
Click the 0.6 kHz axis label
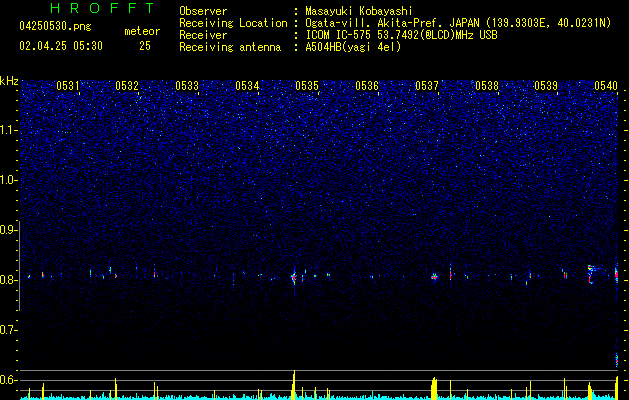coord(9,380)
